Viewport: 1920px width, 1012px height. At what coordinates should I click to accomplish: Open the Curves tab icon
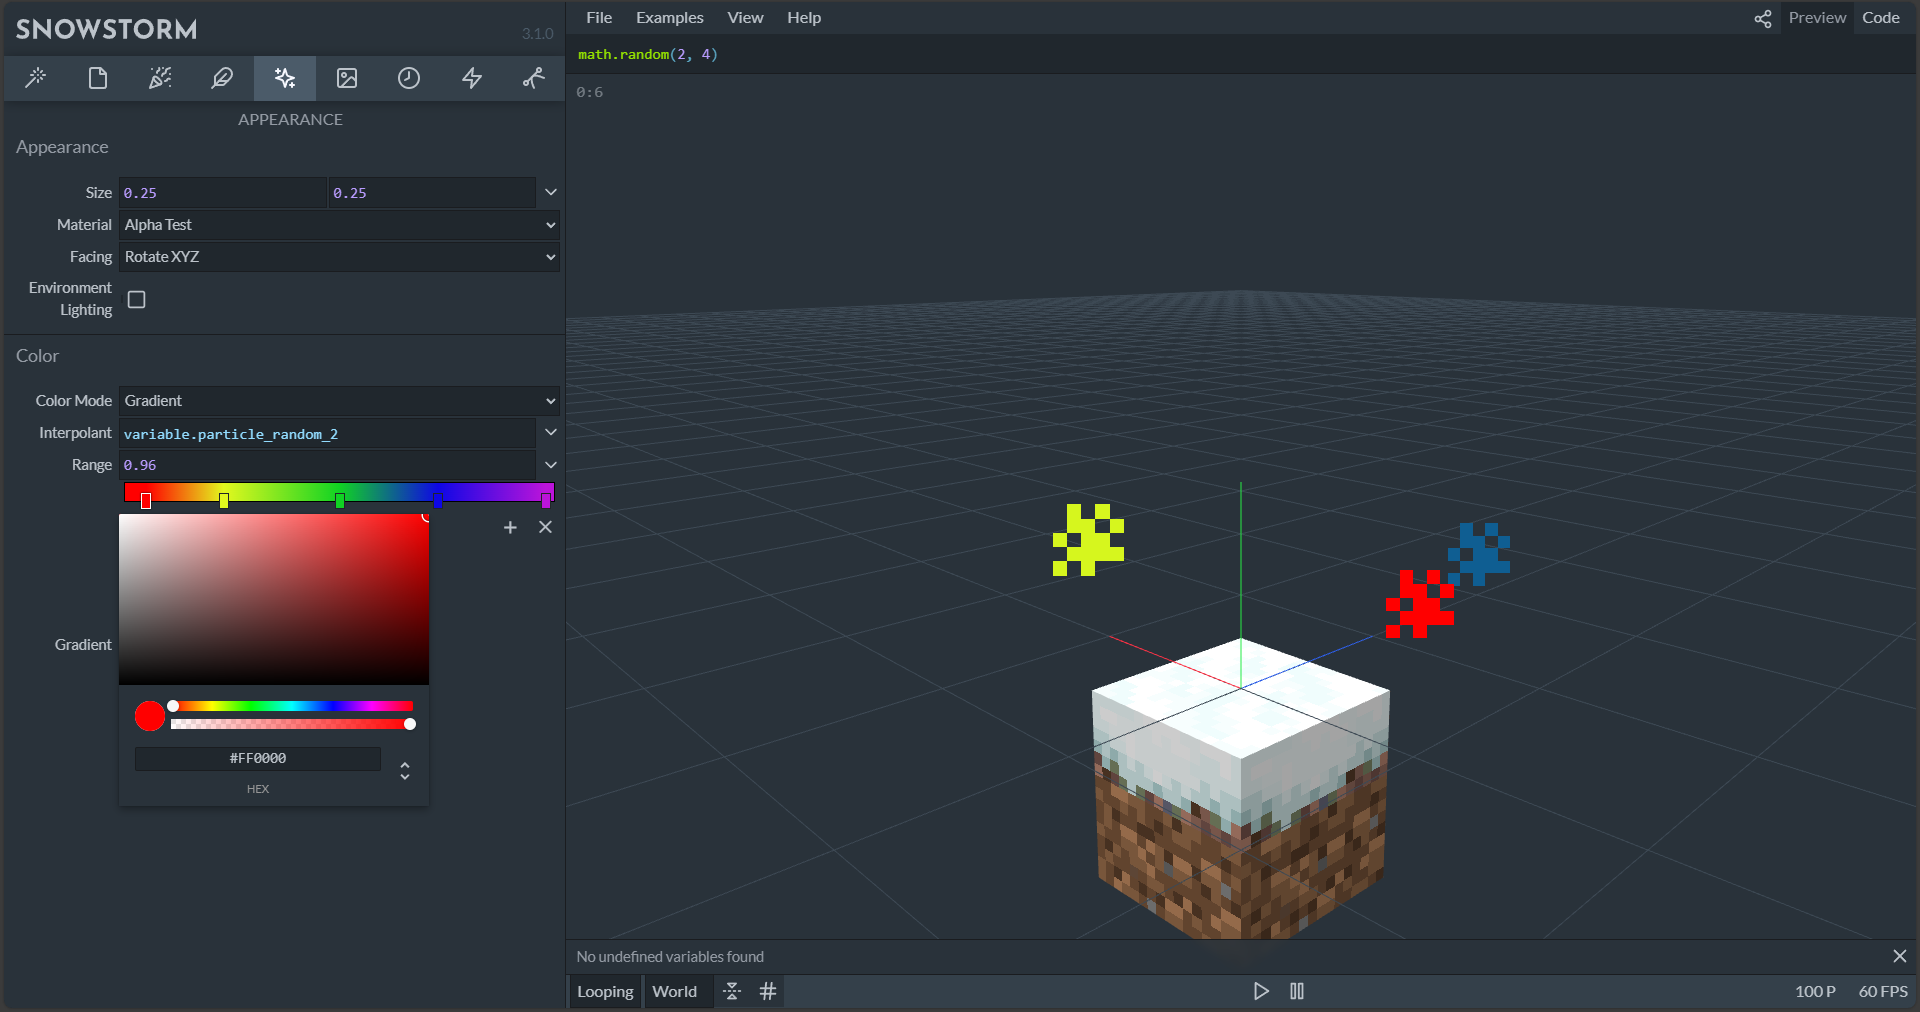click(x=534, y=78)
